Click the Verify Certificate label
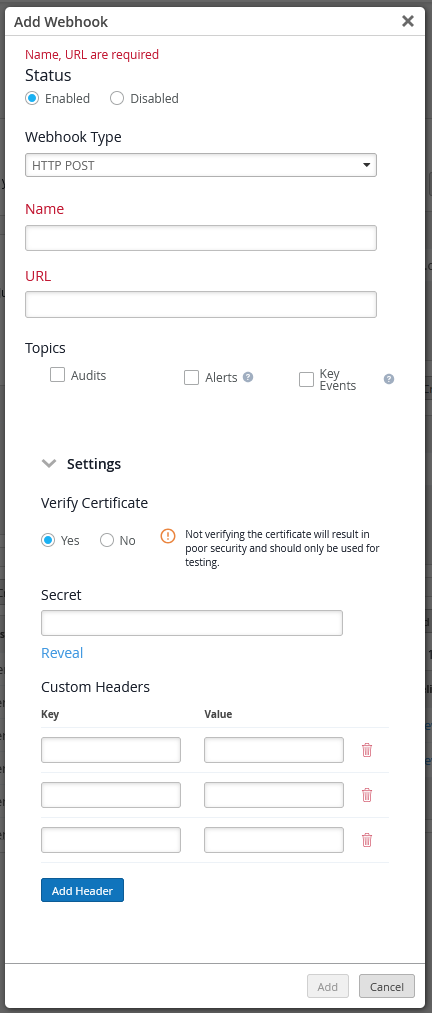Viewport: 432px width, 1013px height. click(x=94, y=502)
